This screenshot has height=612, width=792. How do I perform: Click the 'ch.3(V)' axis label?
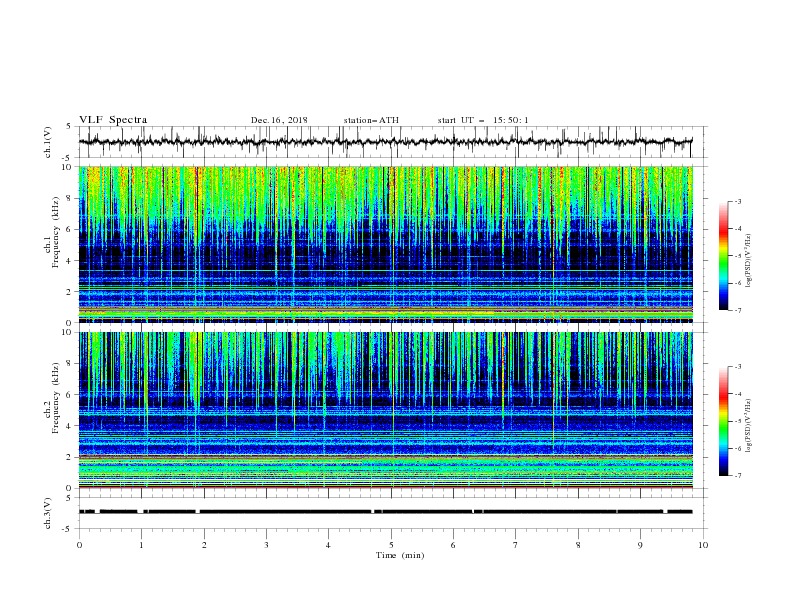pyautogui.click(x=48, y=513)
